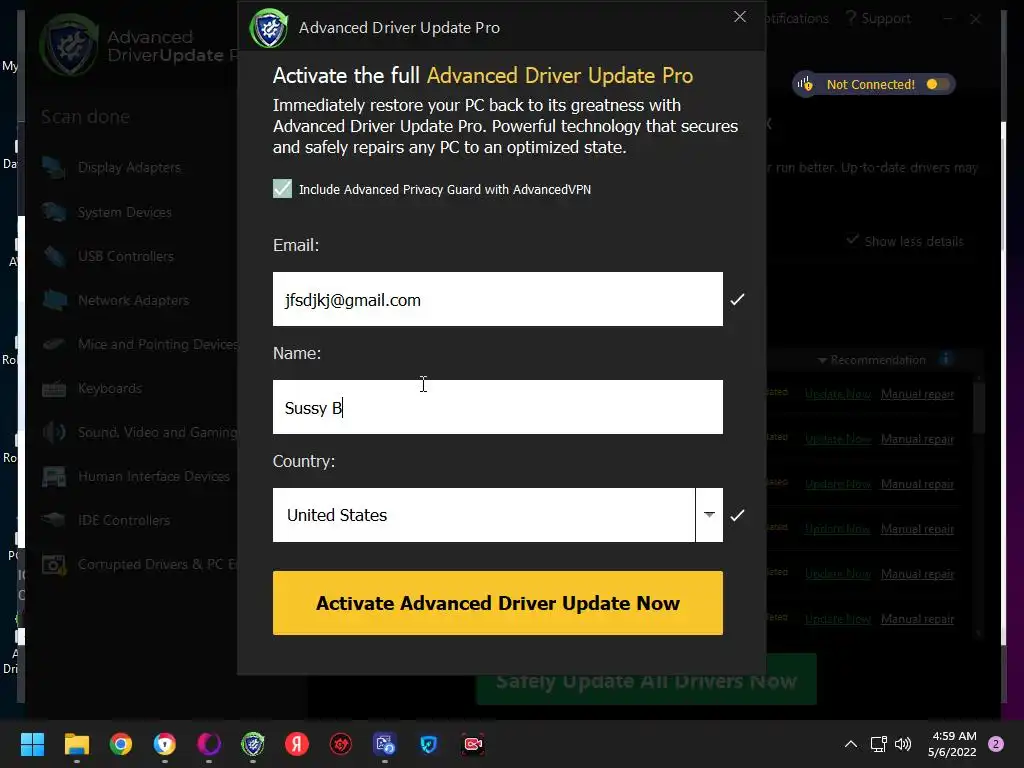
Task: Open volume control tray icon
Action: pos(903,744)
